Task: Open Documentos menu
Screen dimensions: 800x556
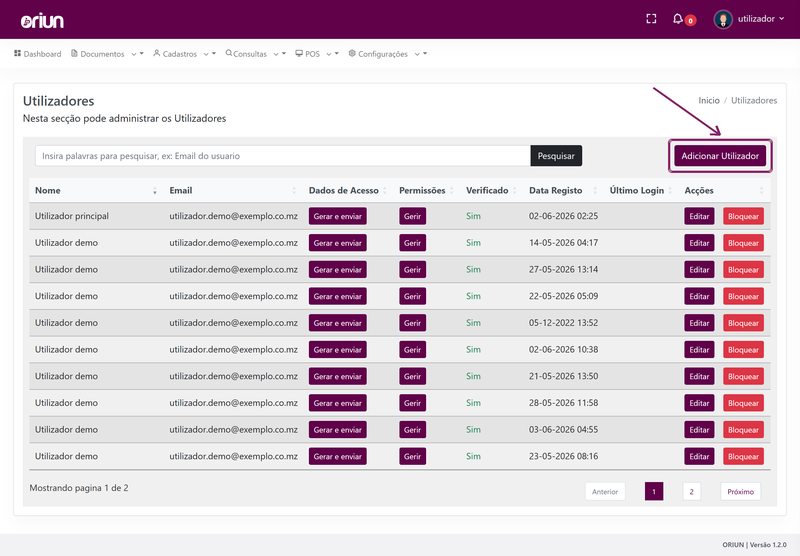Action: click(97, 54)
